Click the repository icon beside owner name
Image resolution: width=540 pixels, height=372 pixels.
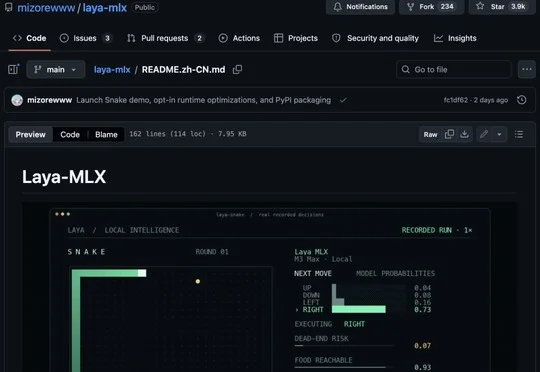9,7
